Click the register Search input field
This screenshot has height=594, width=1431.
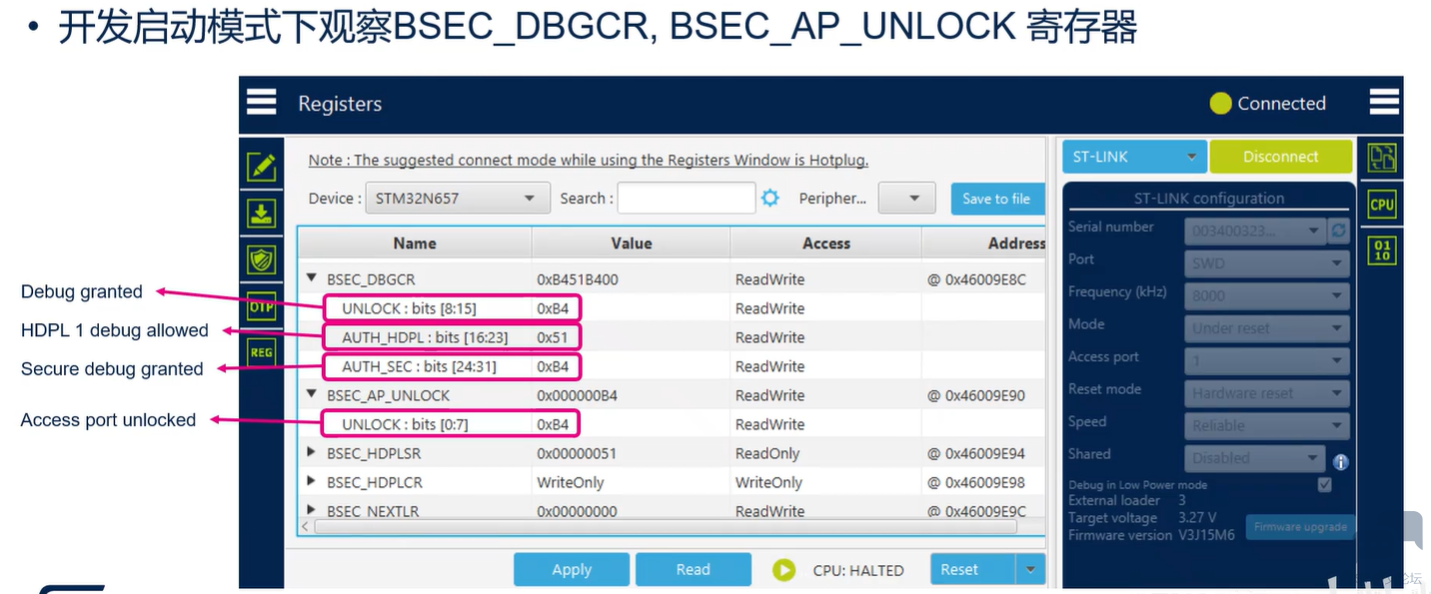tap(686, 198)
